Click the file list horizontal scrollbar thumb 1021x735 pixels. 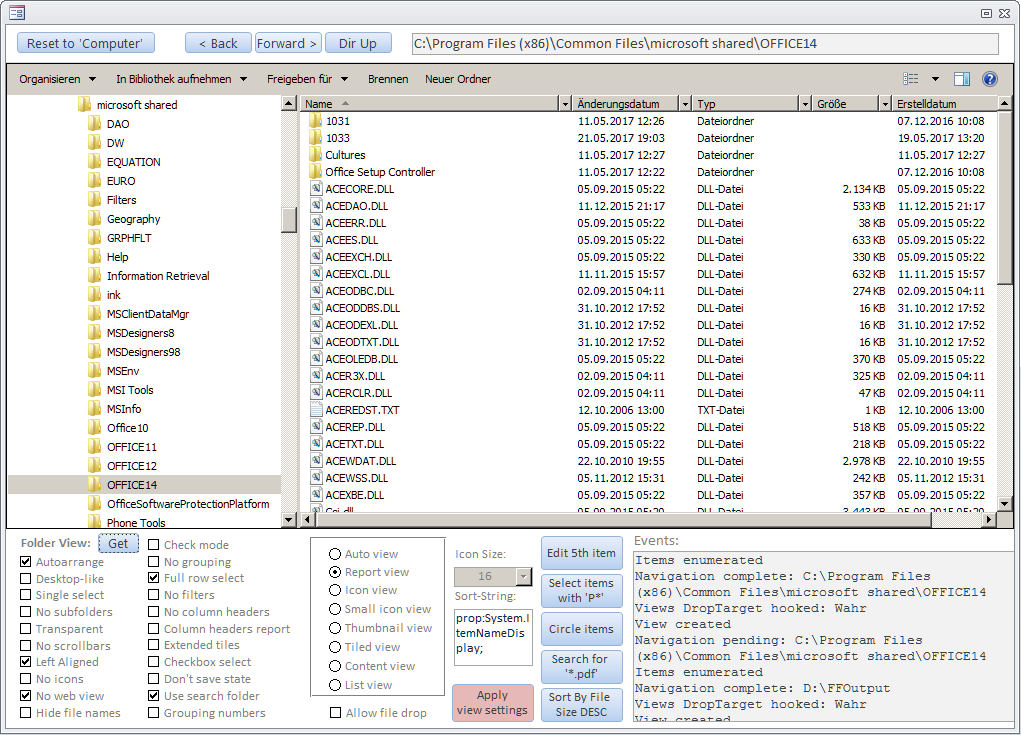622,520
